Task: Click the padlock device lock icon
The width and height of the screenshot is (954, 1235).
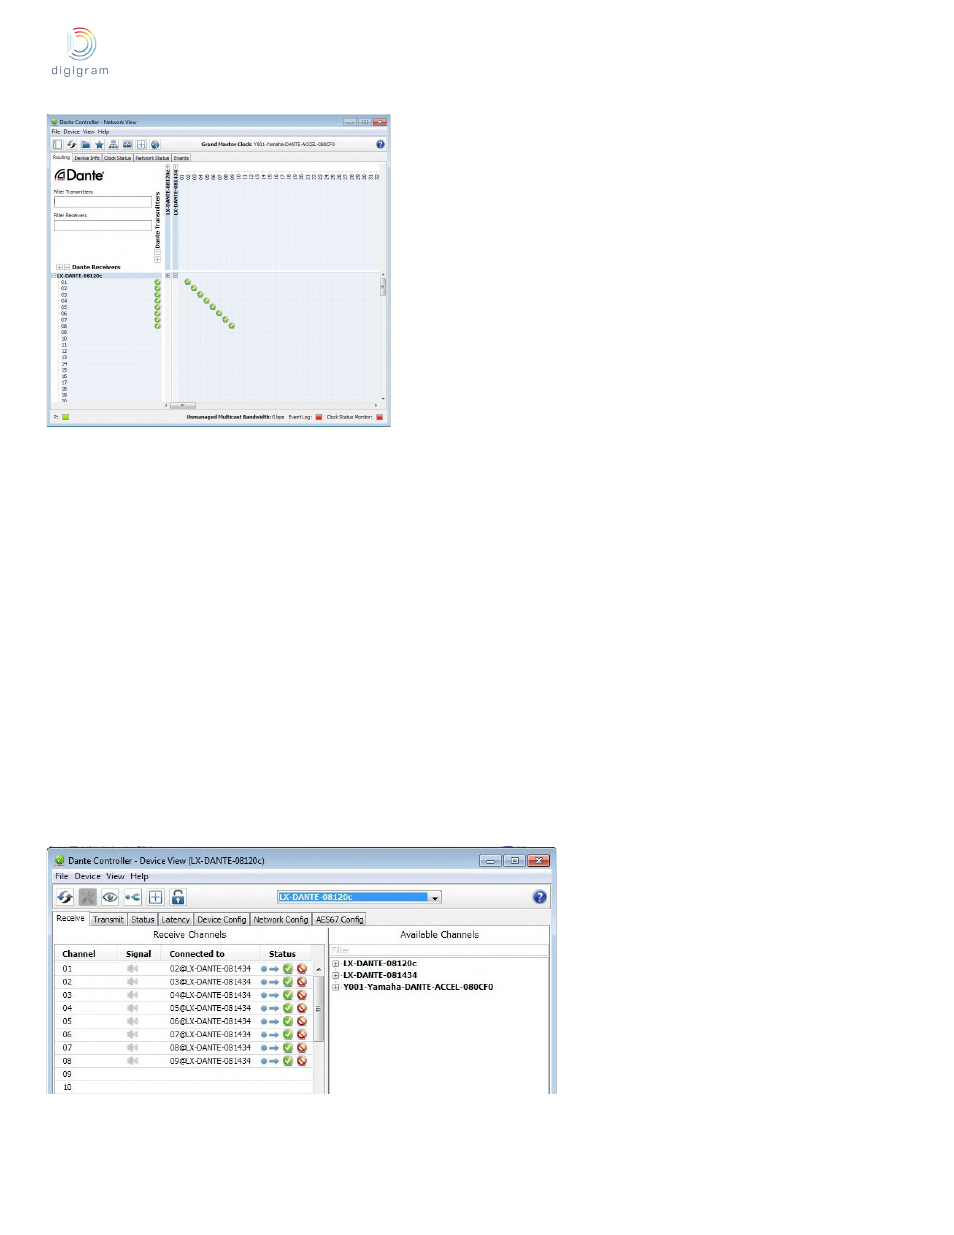Action: (178, 897)
